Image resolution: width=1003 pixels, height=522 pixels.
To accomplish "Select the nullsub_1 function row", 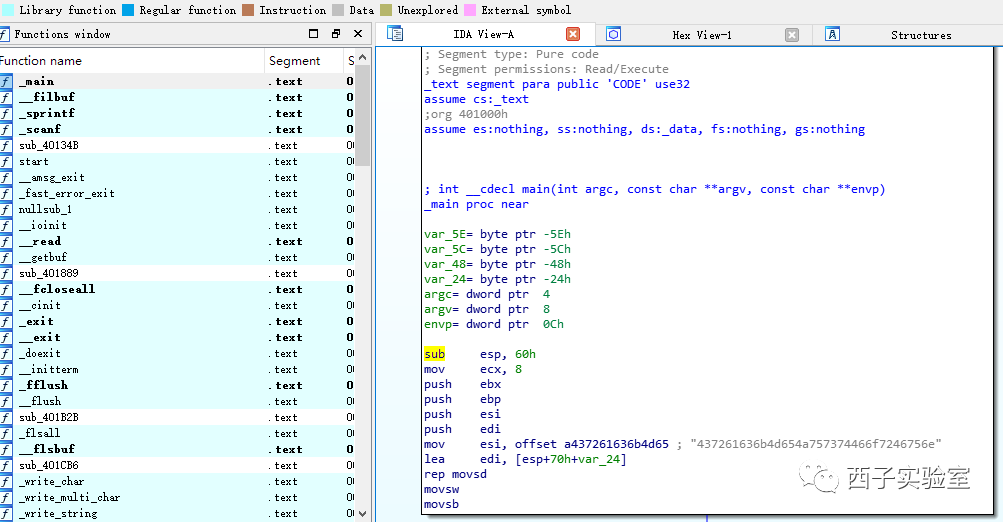I will 178,209.
